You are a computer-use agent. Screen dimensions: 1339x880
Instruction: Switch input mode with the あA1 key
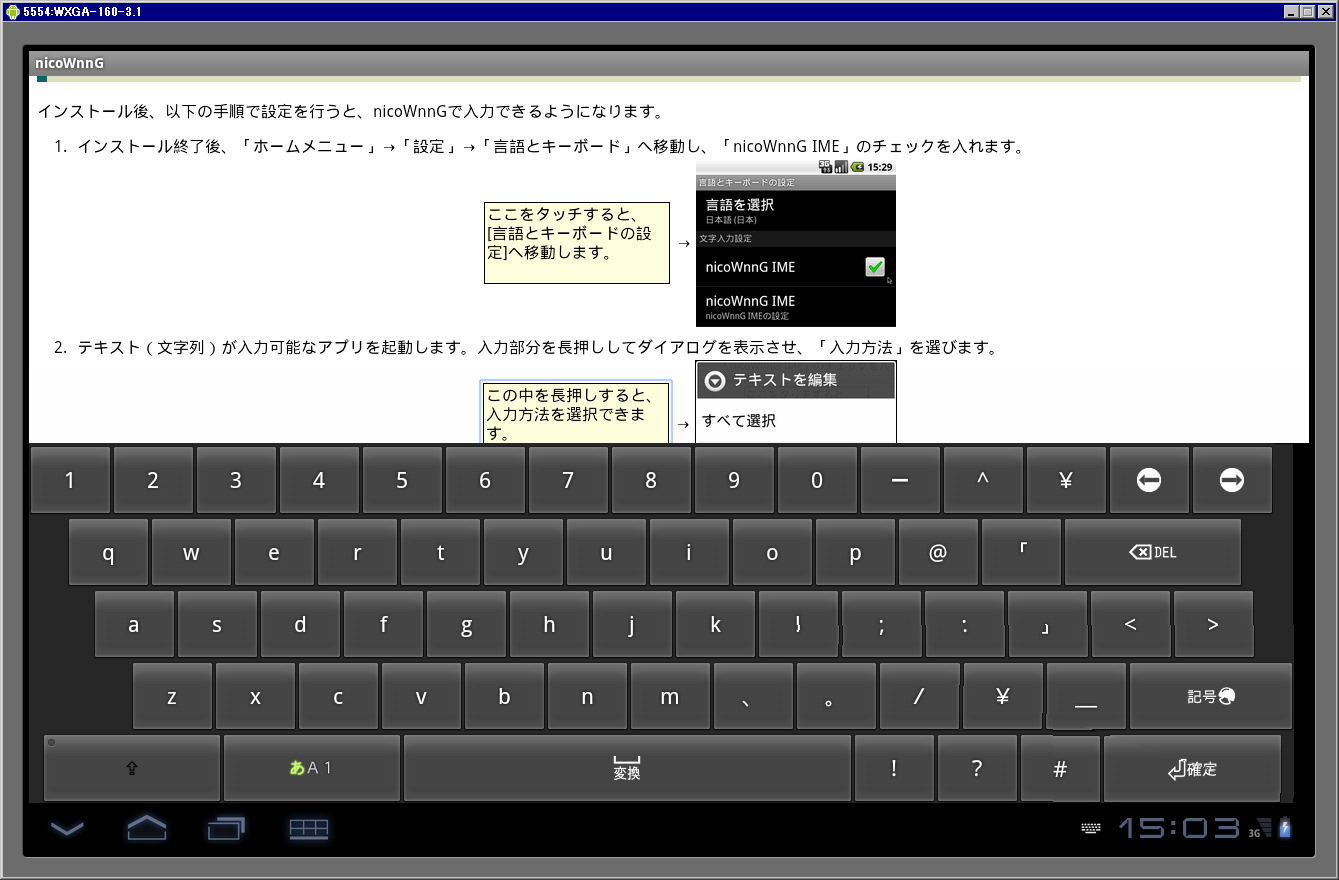(311, 768)
